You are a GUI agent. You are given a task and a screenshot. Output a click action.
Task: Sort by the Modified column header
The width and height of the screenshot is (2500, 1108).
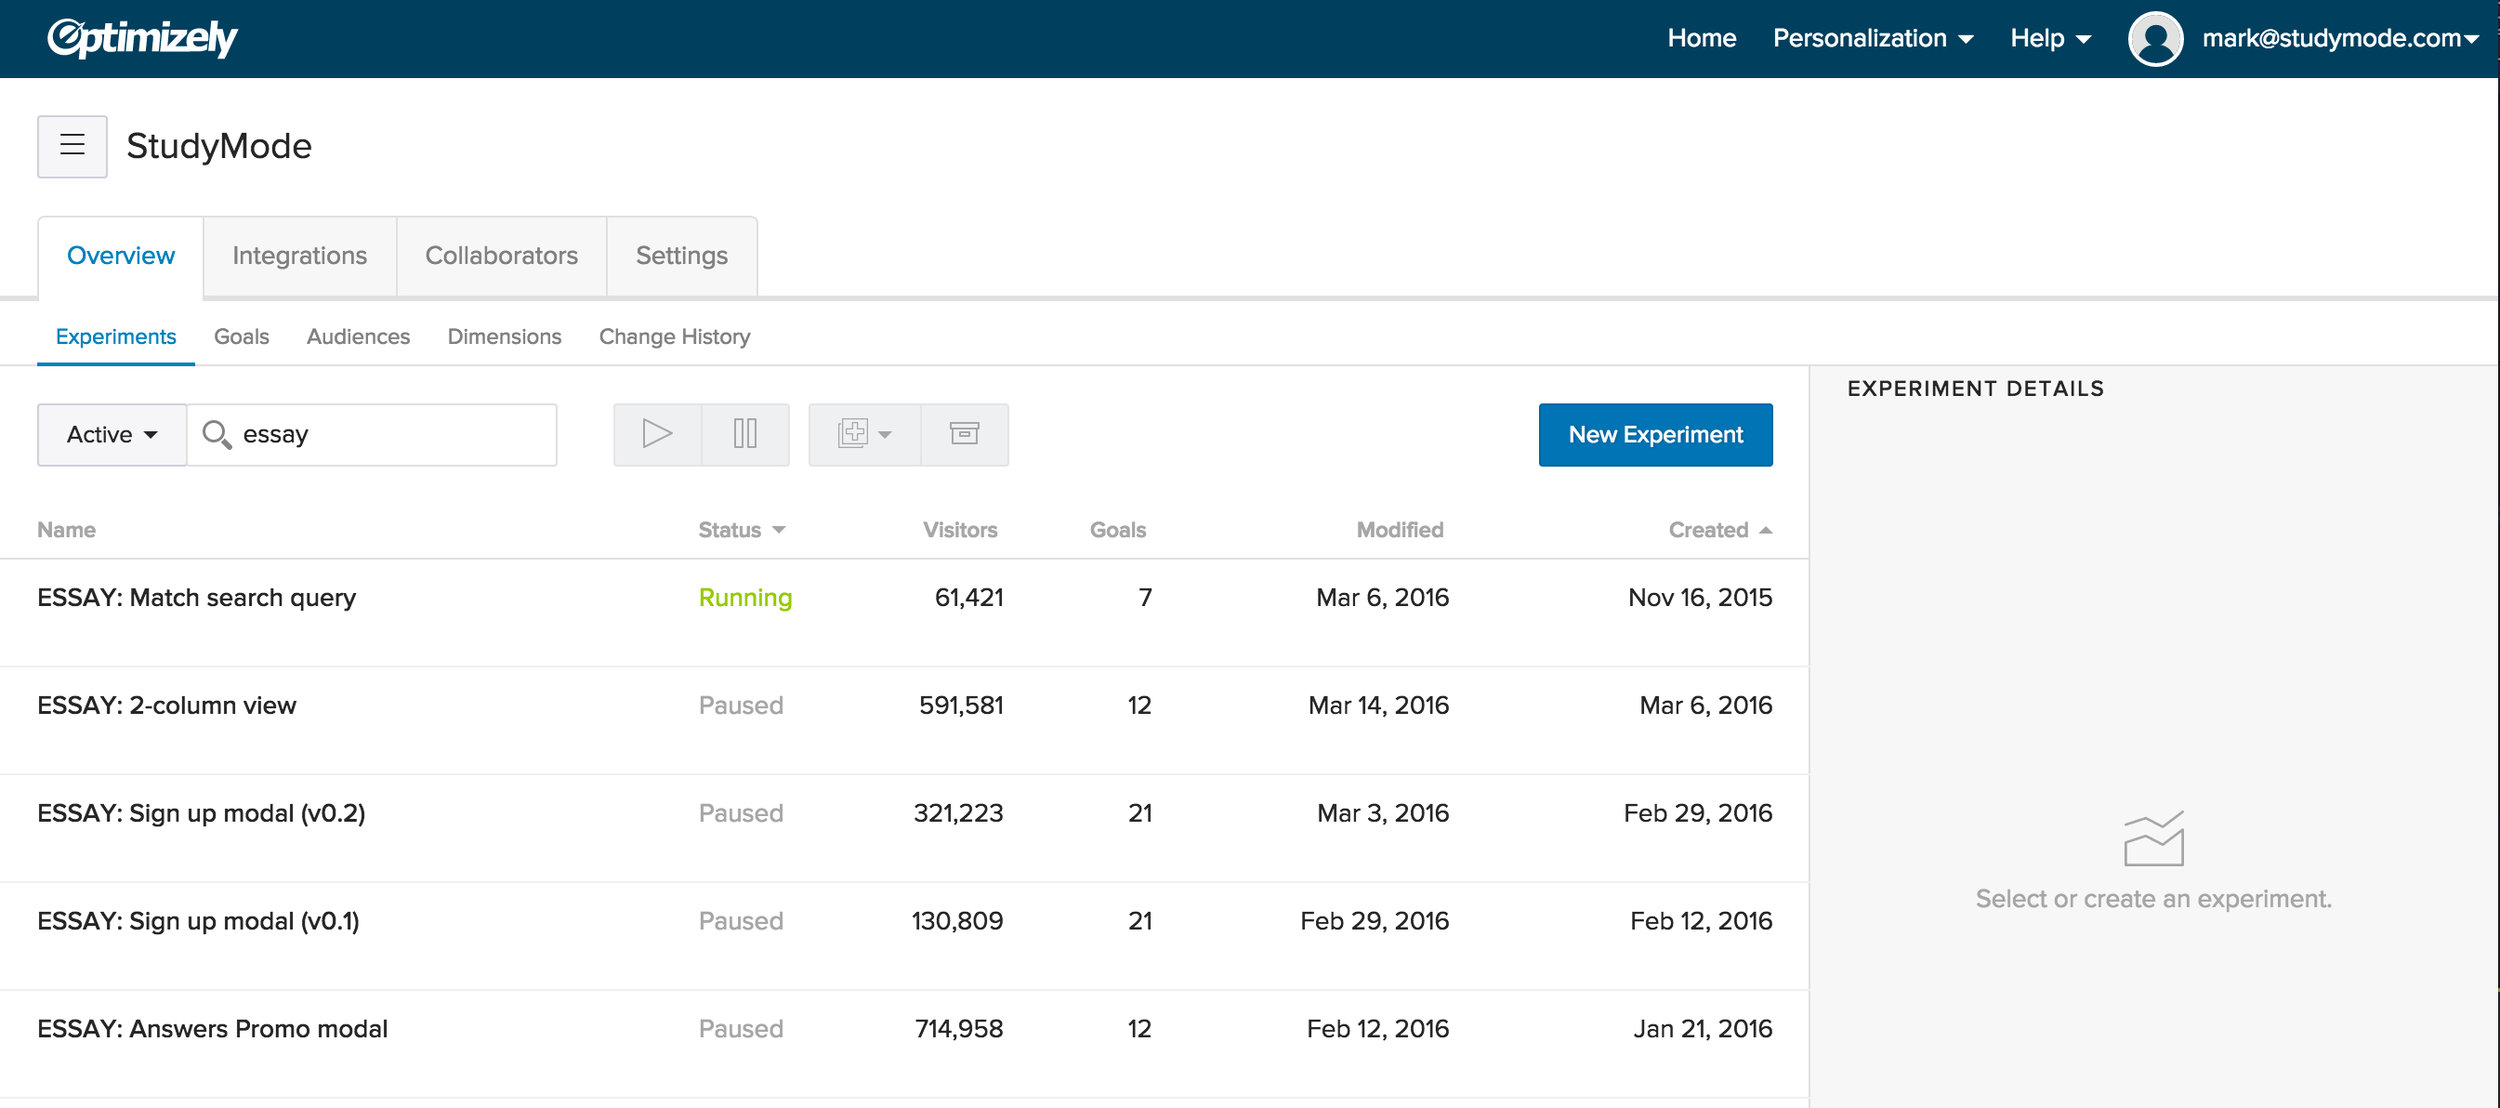point(1400,530)
